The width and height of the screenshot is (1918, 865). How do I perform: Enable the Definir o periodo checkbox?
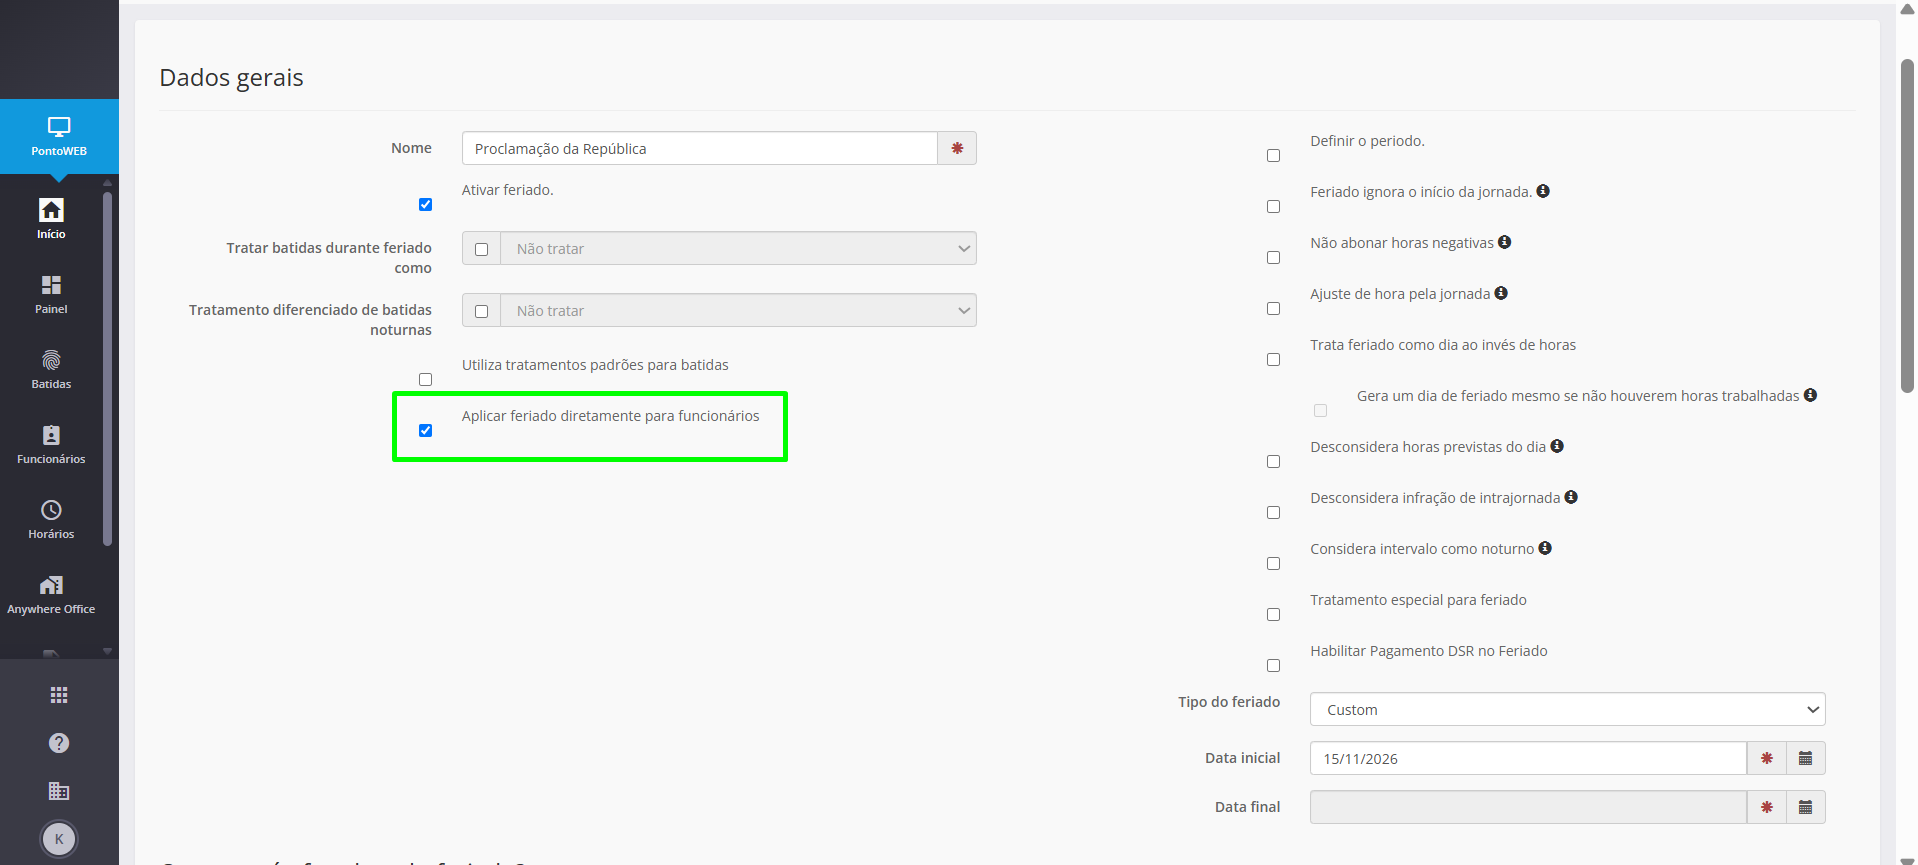pos(1273,155)
